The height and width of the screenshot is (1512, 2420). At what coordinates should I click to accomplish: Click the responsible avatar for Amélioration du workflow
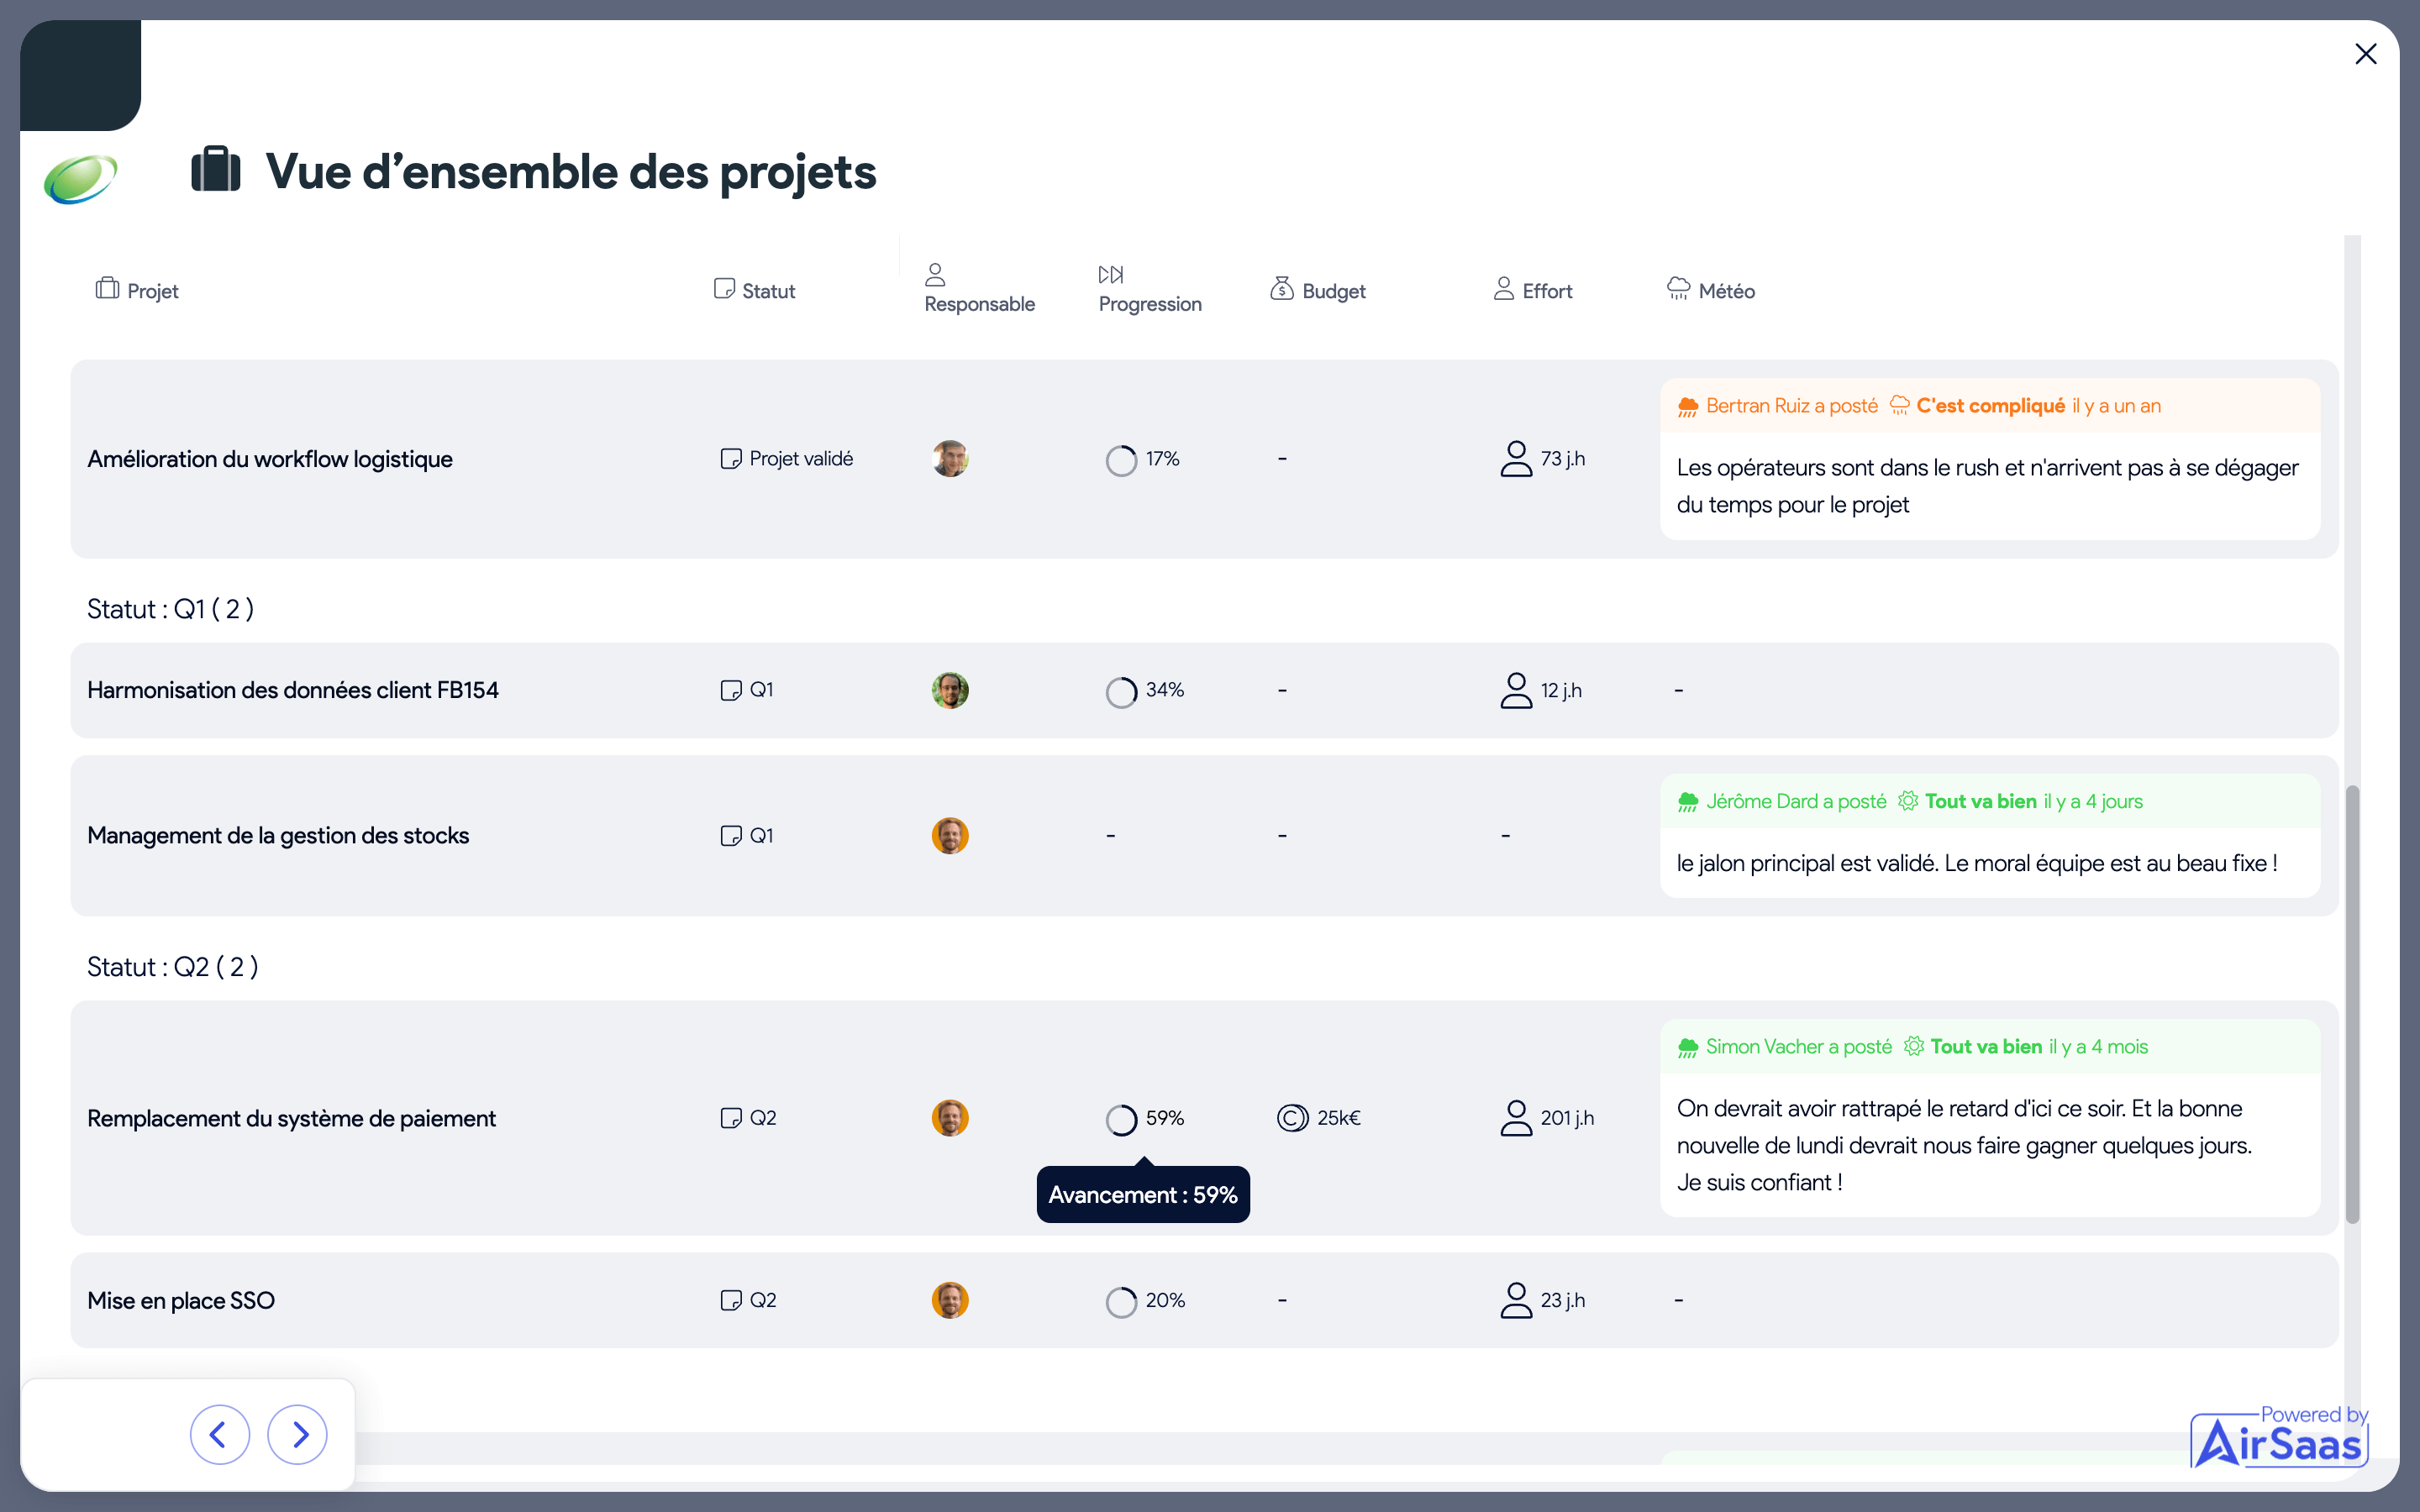point(950,459)
